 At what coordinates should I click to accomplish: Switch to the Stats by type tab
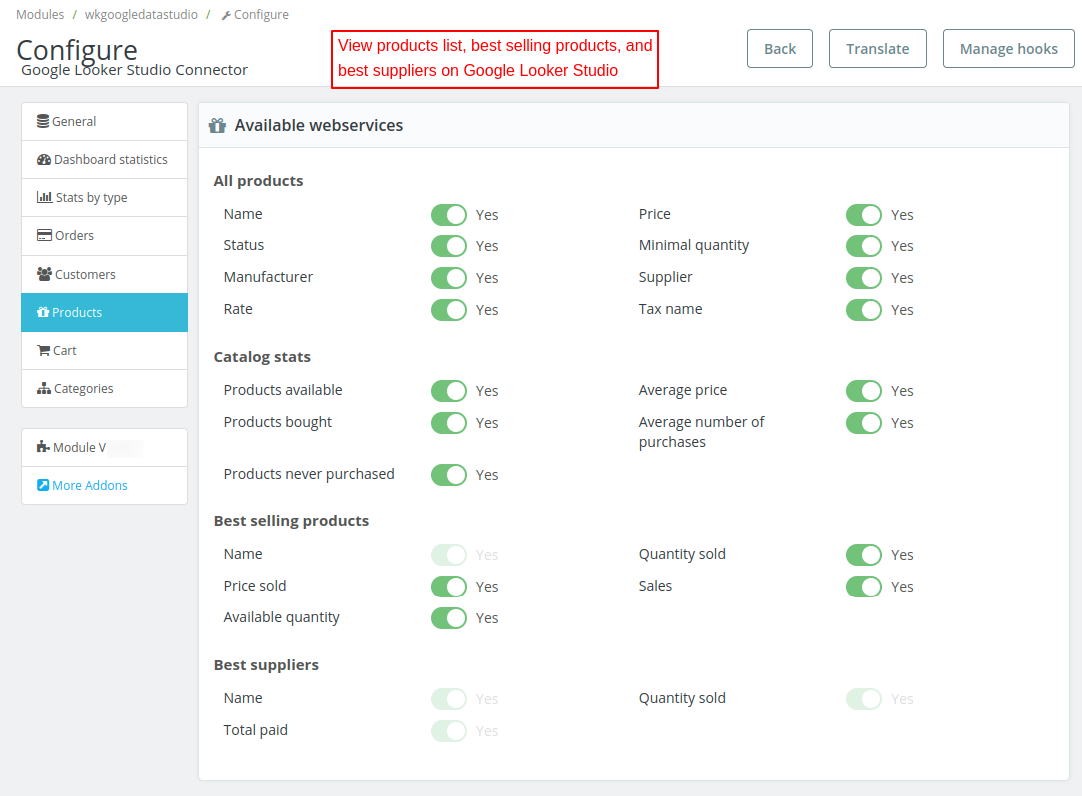104,198
